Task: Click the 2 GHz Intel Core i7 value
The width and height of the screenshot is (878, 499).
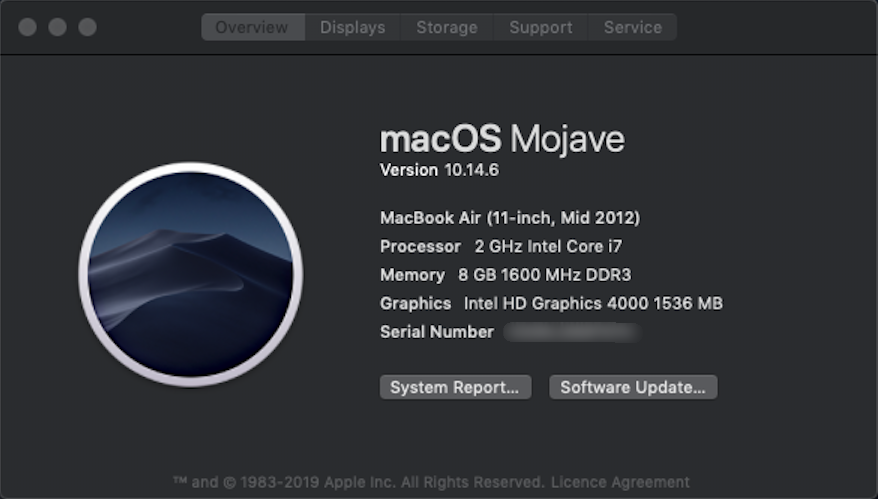Action: coord(548,246)
